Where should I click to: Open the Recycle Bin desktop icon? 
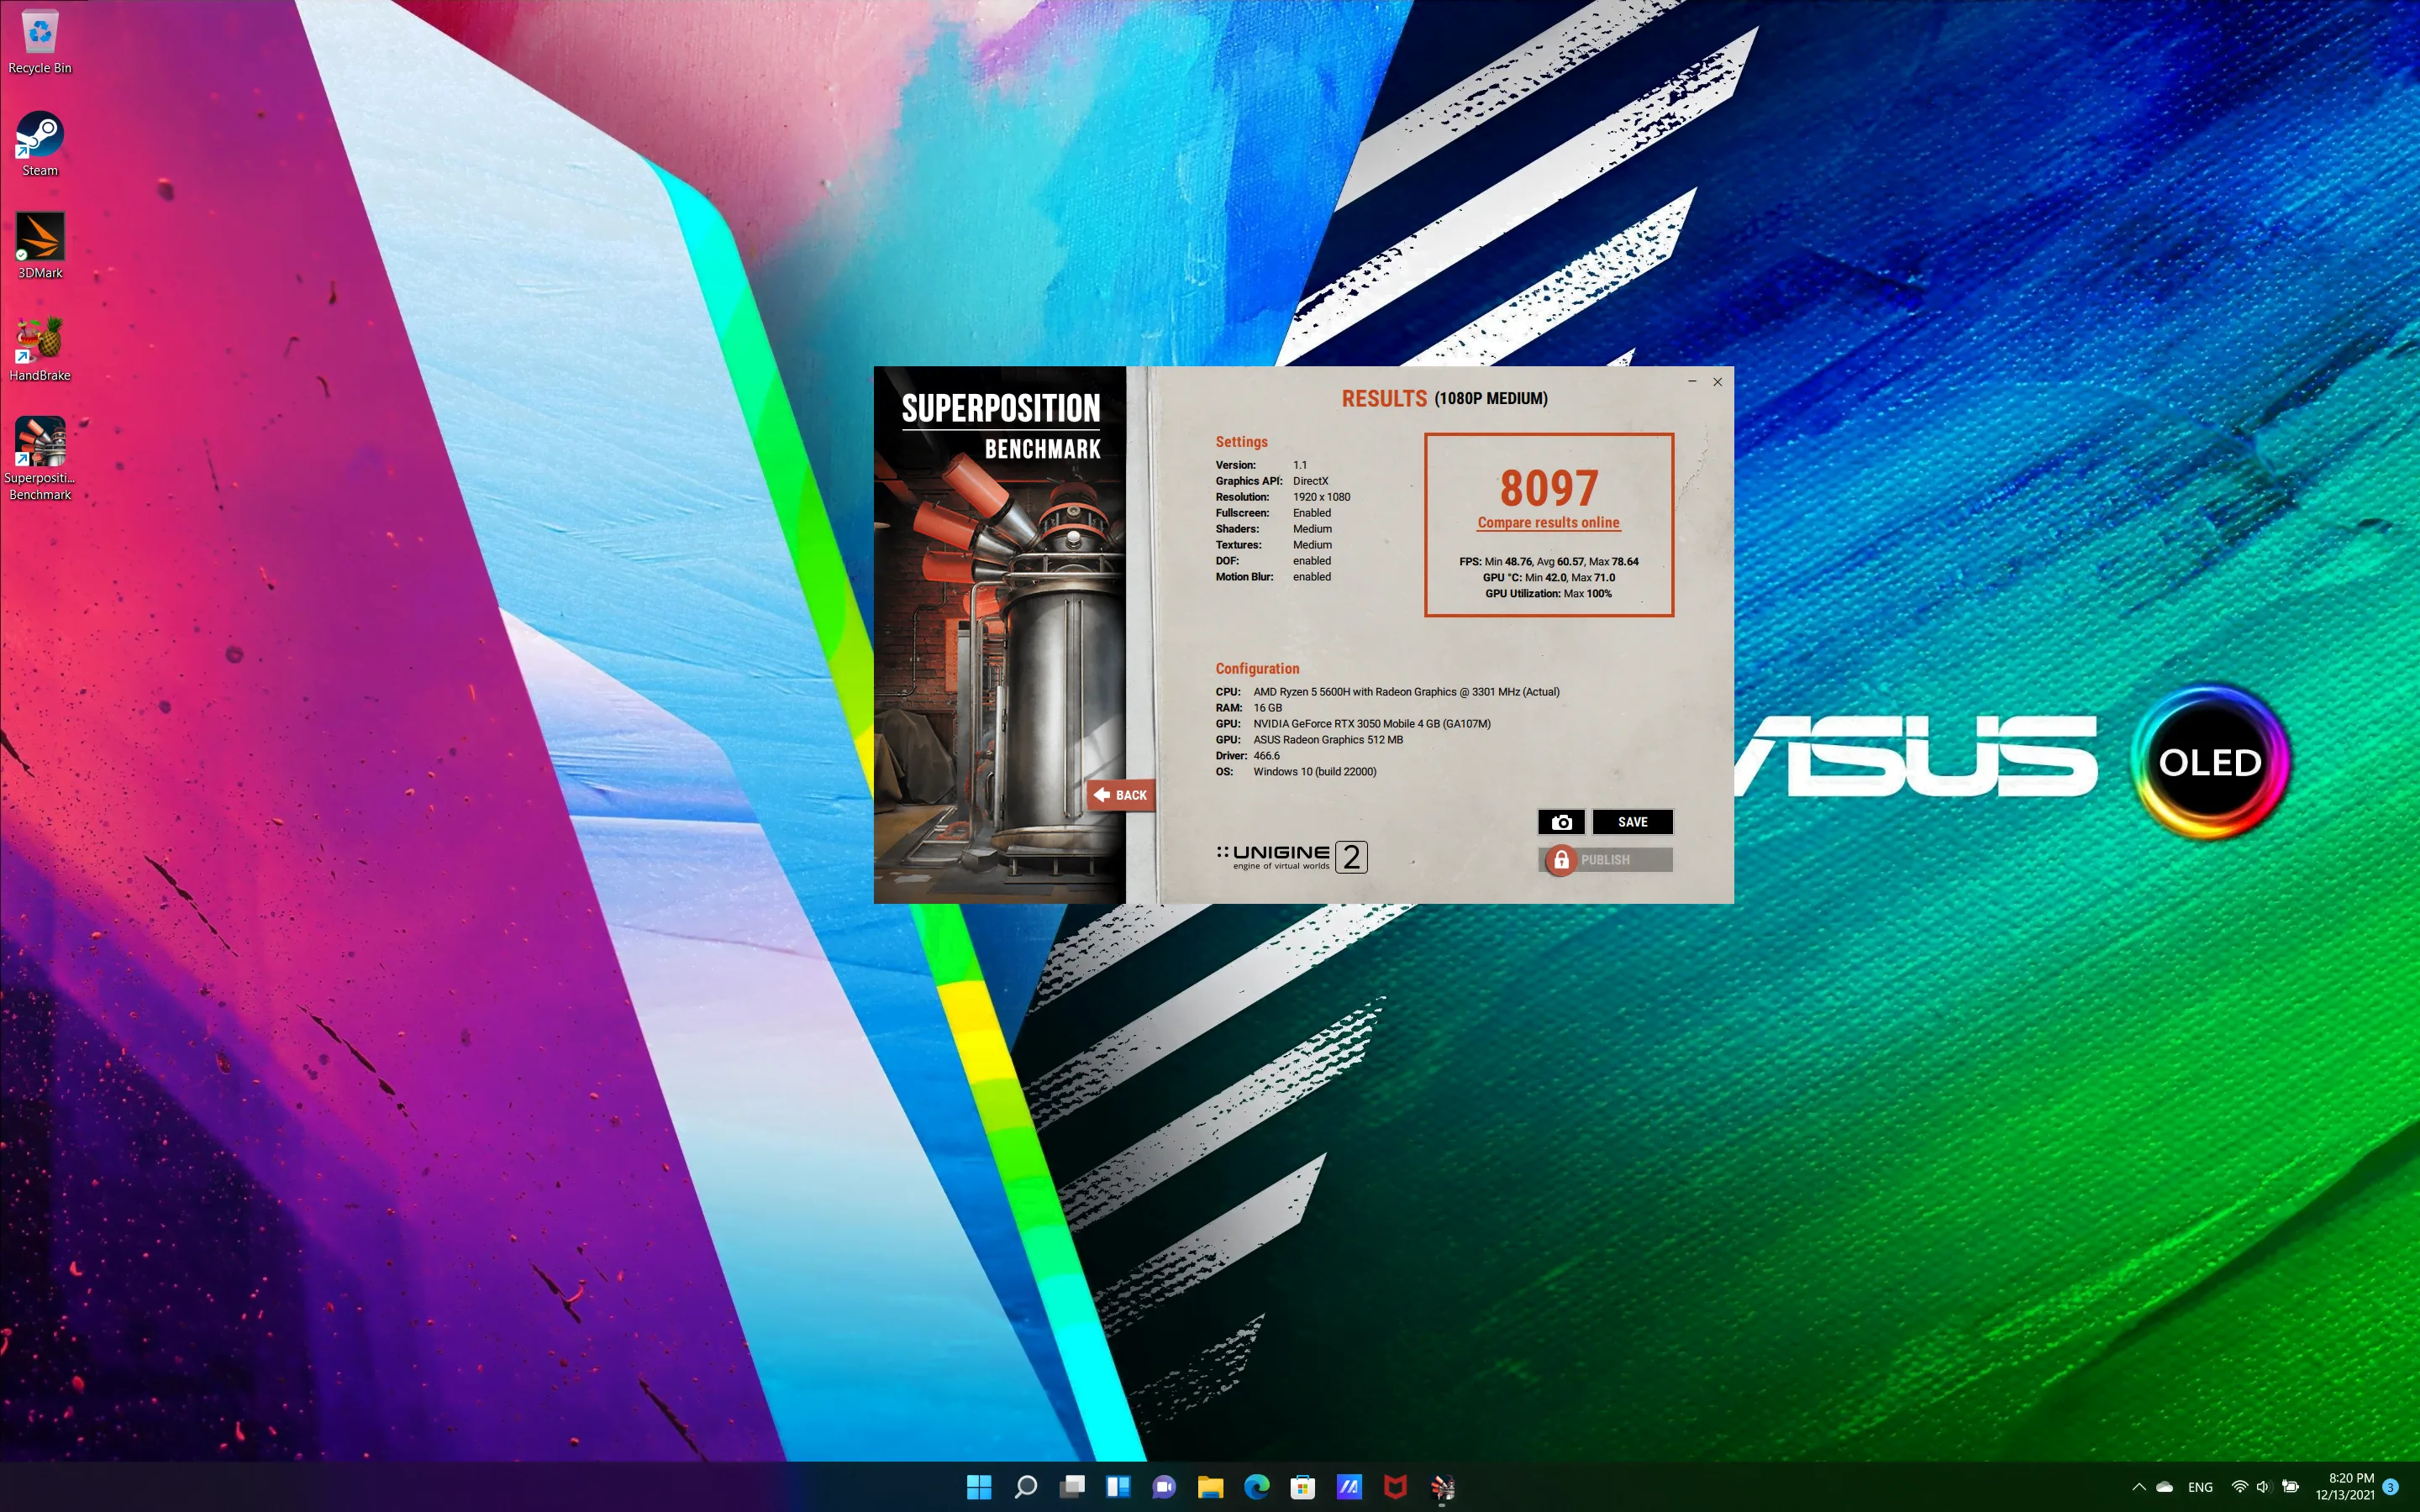click(40, 41)
